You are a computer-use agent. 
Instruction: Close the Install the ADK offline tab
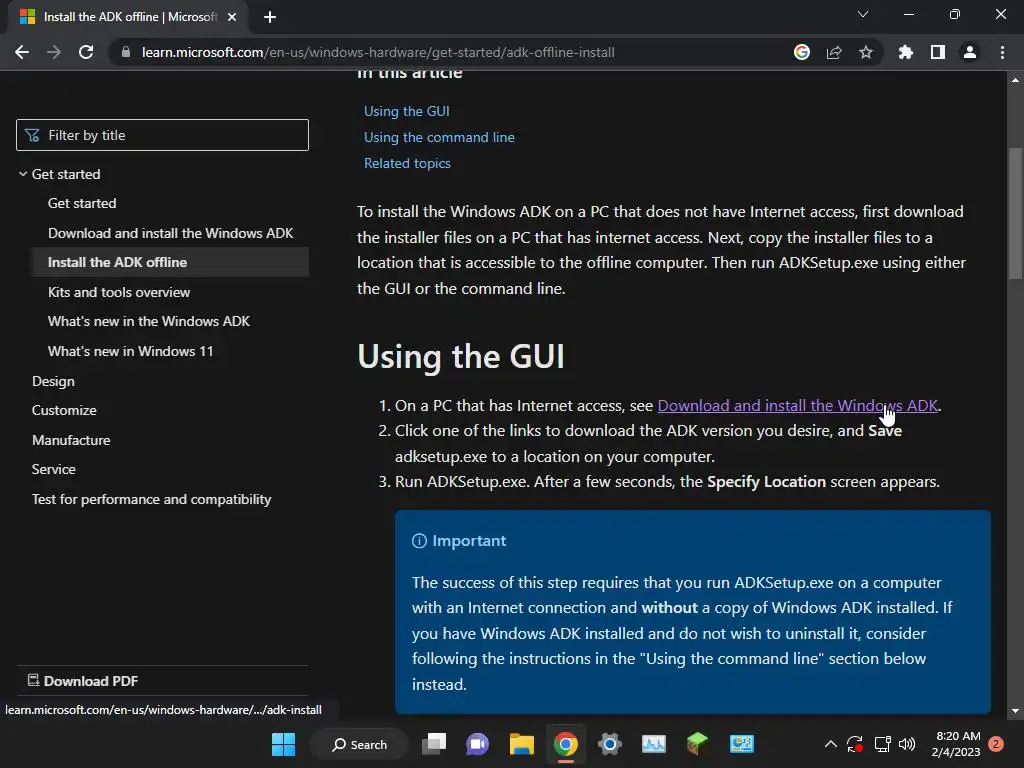point(232,17)
